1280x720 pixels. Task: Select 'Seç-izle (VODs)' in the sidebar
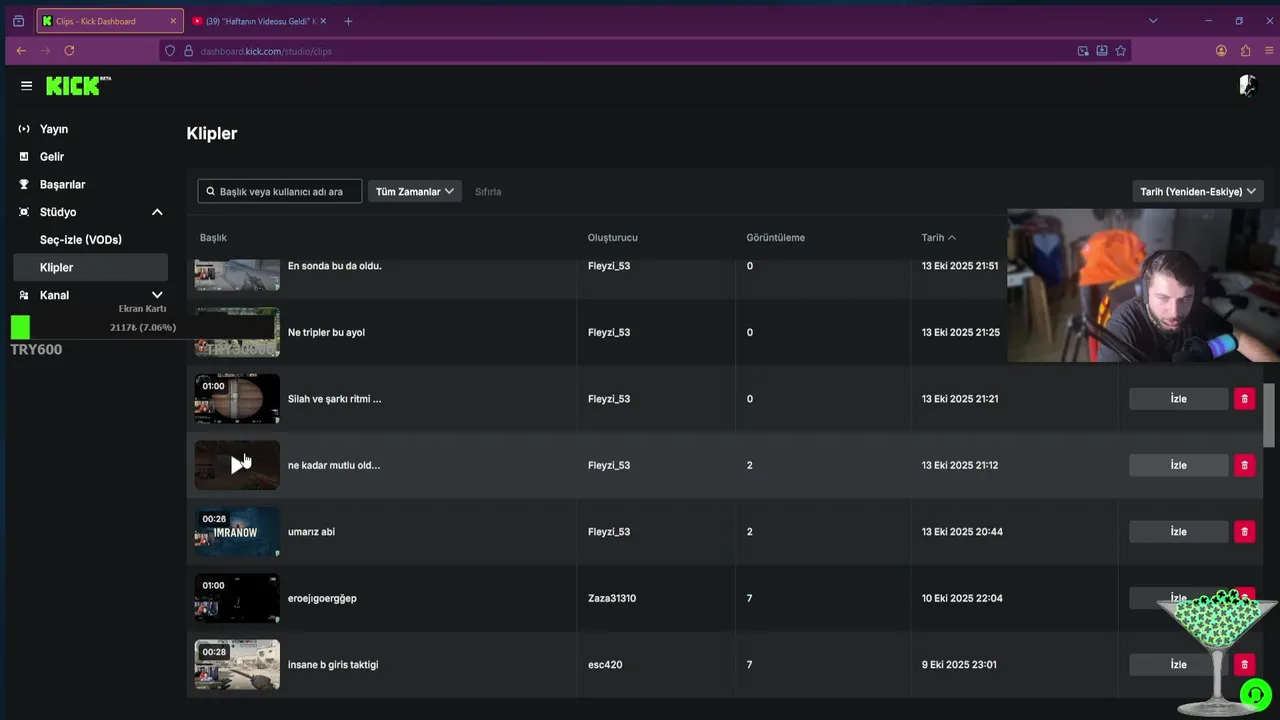pos(81,240)
